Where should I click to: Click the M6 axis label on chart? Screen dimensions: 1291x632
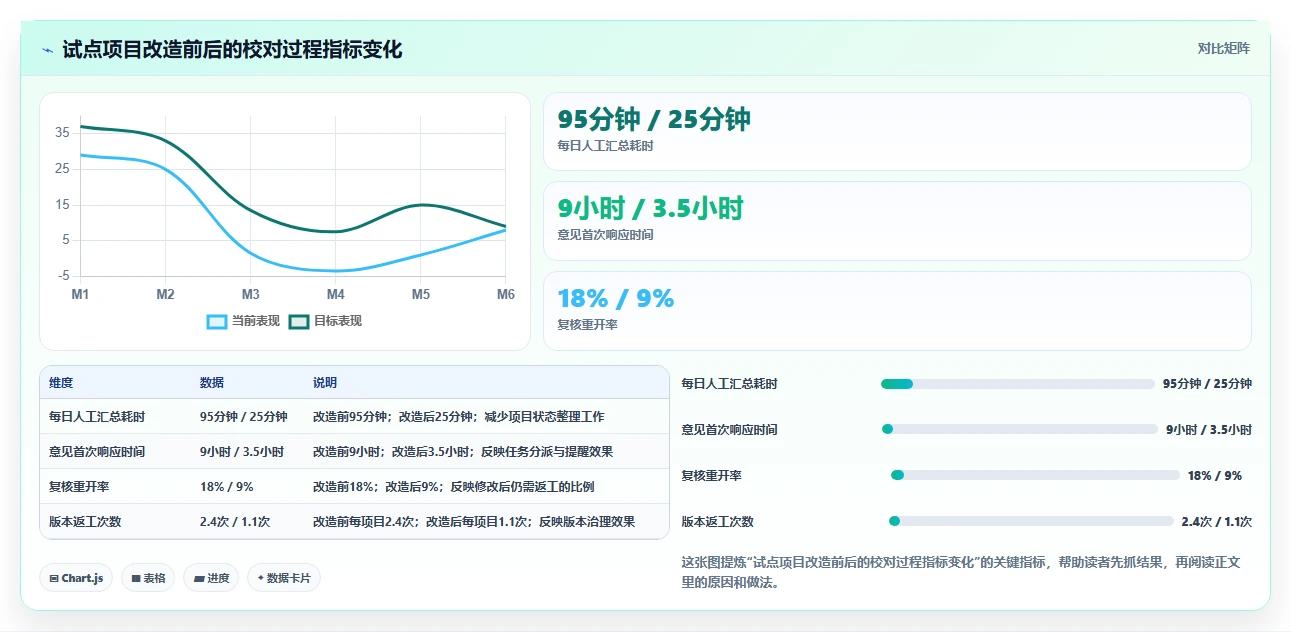(506, 295)
